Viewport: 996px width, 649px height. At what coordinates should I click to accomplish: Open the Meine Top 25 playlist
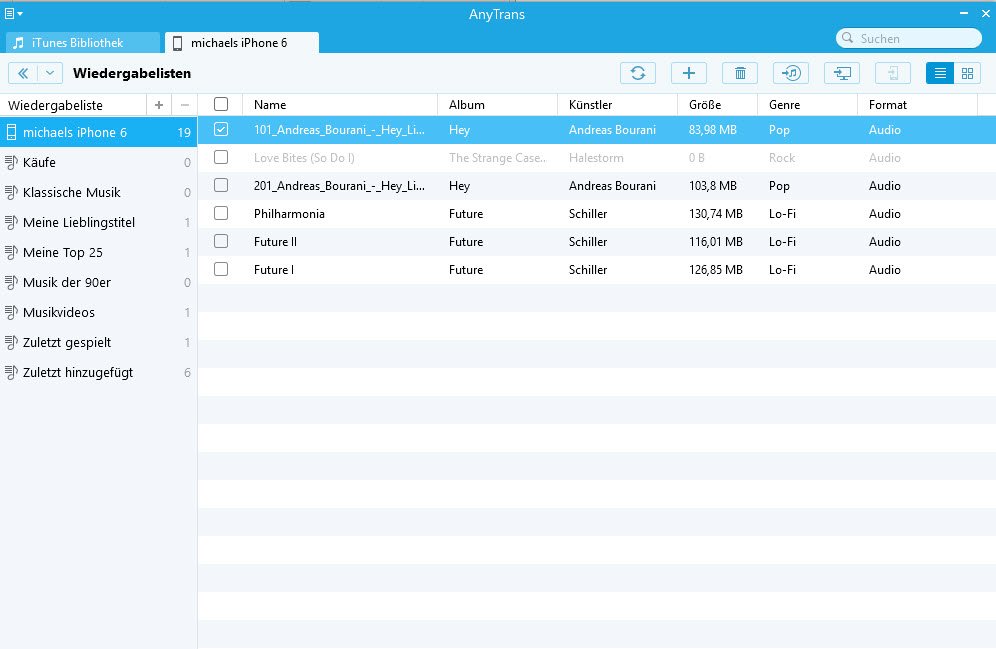click(63, 253)
